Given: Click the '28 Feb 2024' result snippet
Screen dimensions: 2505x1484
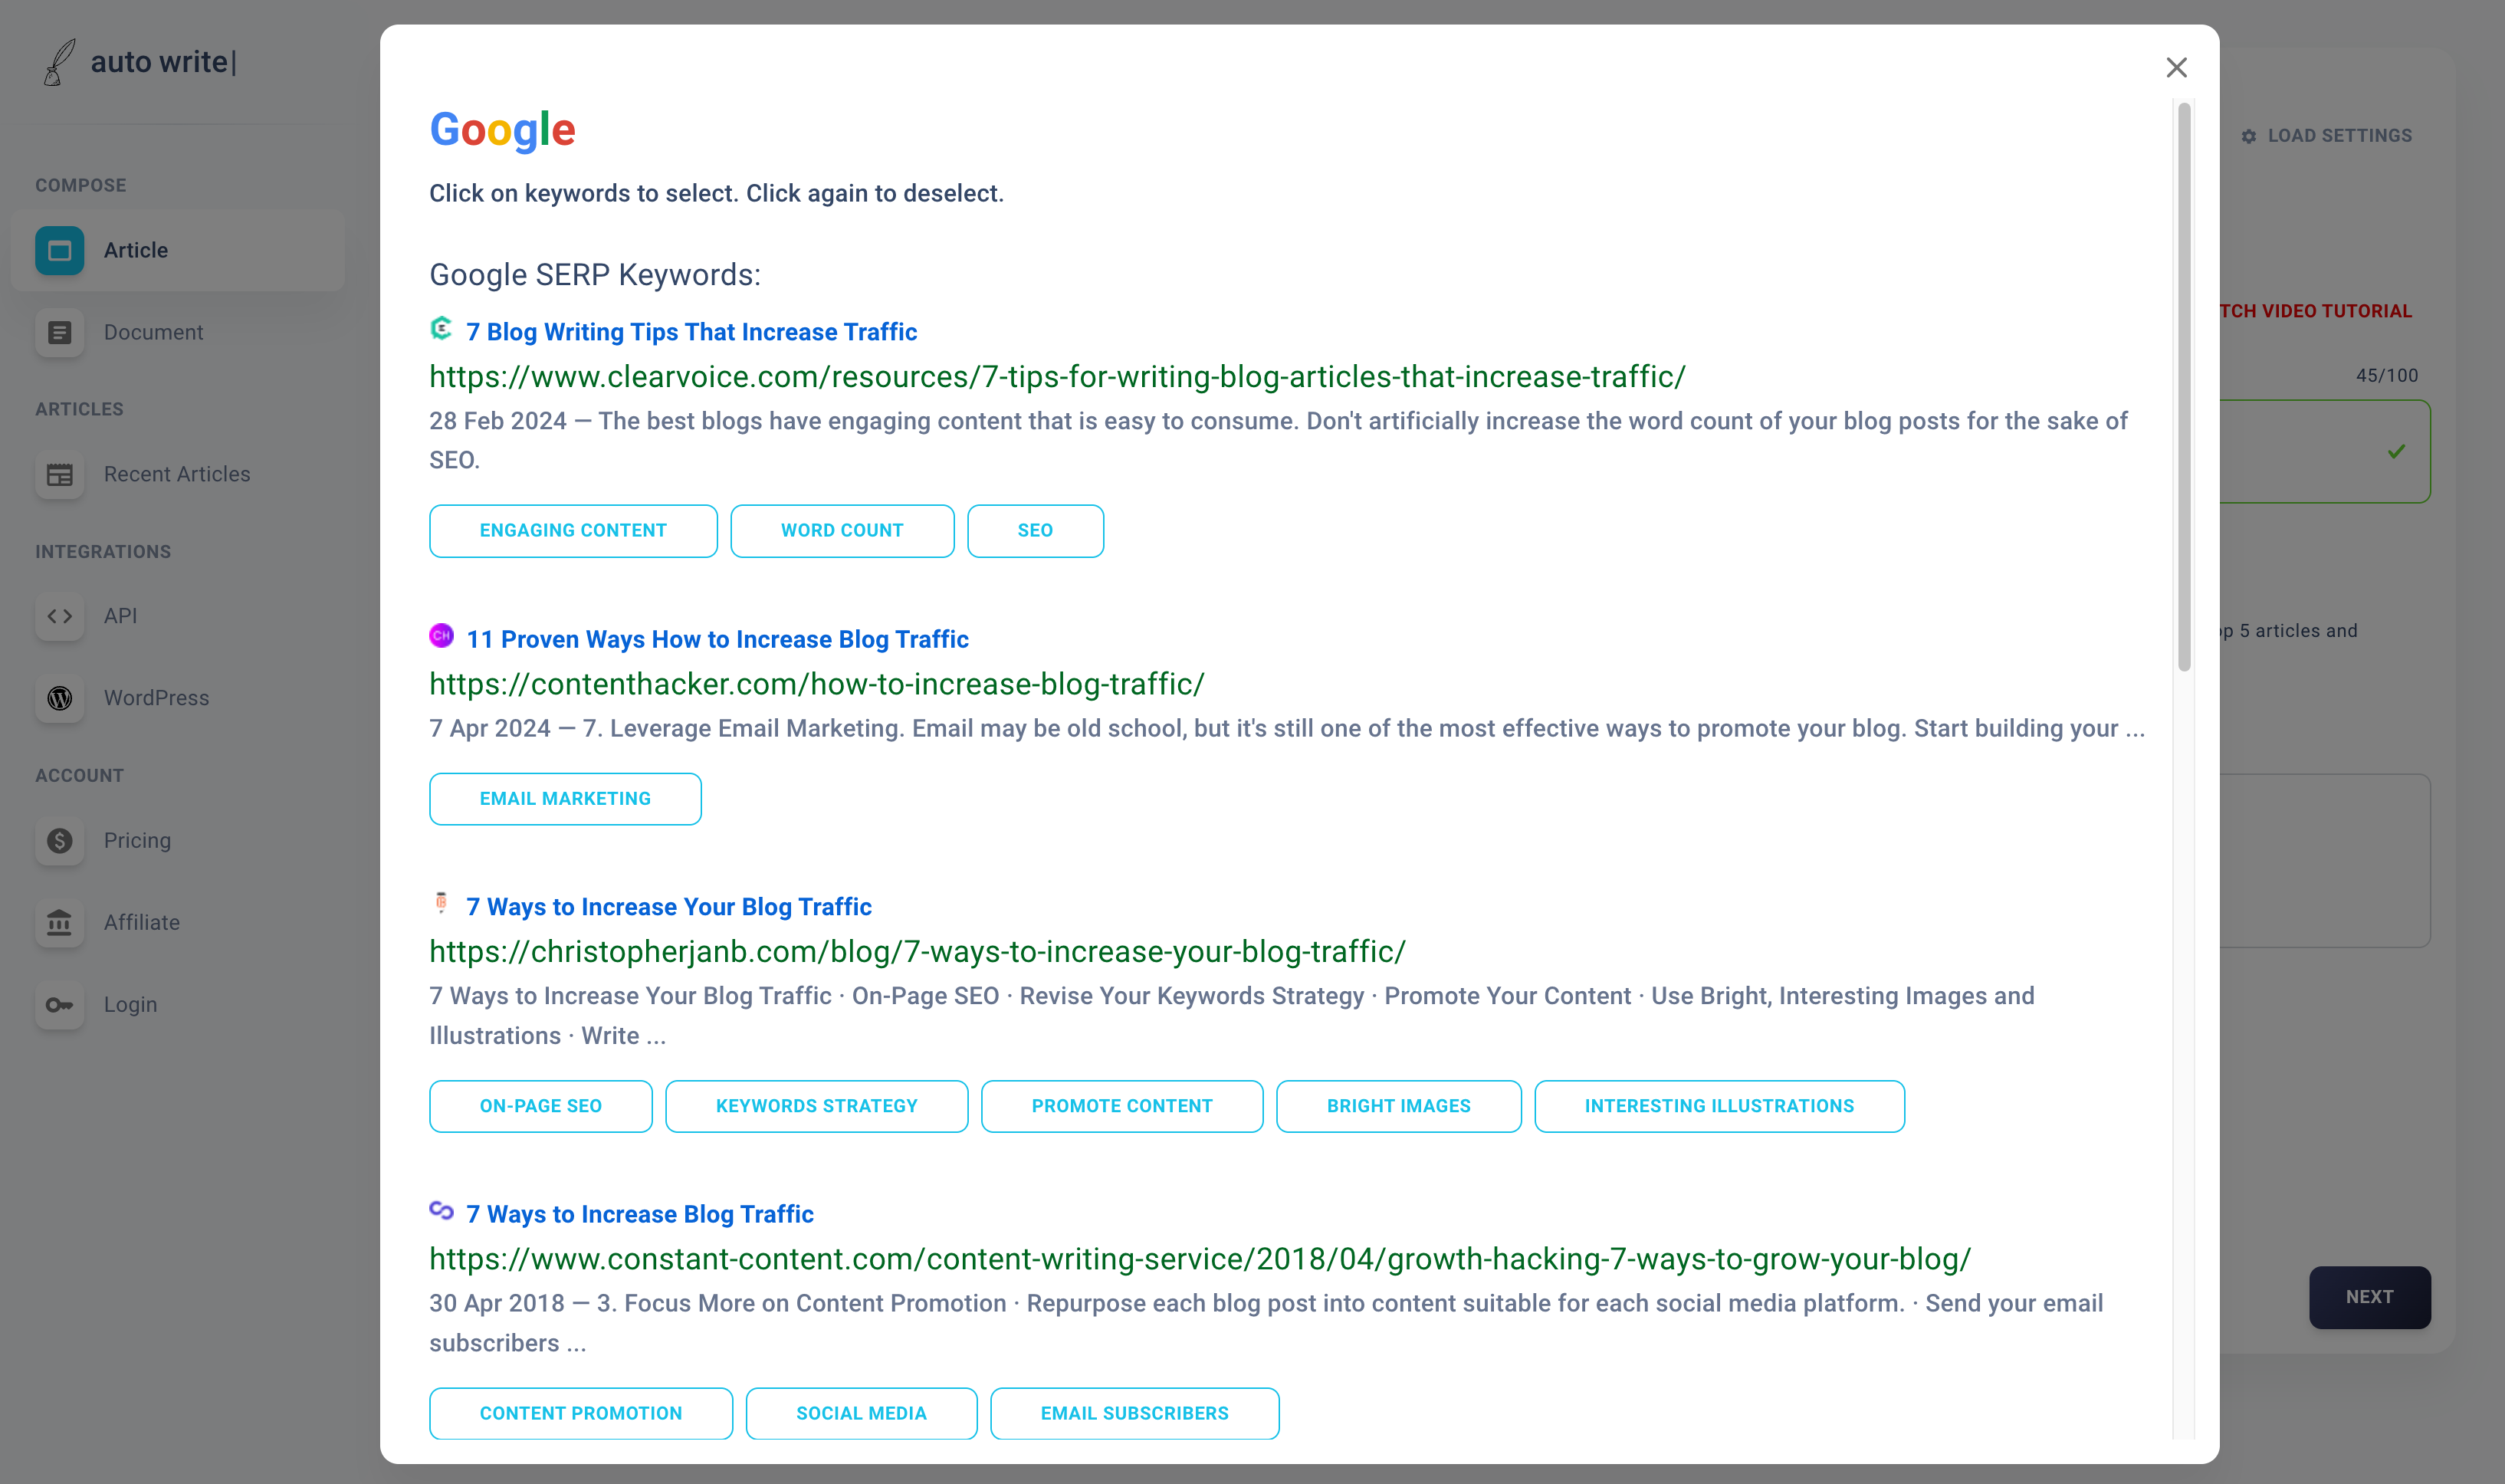Looking at the screenshot, I should click(1279, 441).
